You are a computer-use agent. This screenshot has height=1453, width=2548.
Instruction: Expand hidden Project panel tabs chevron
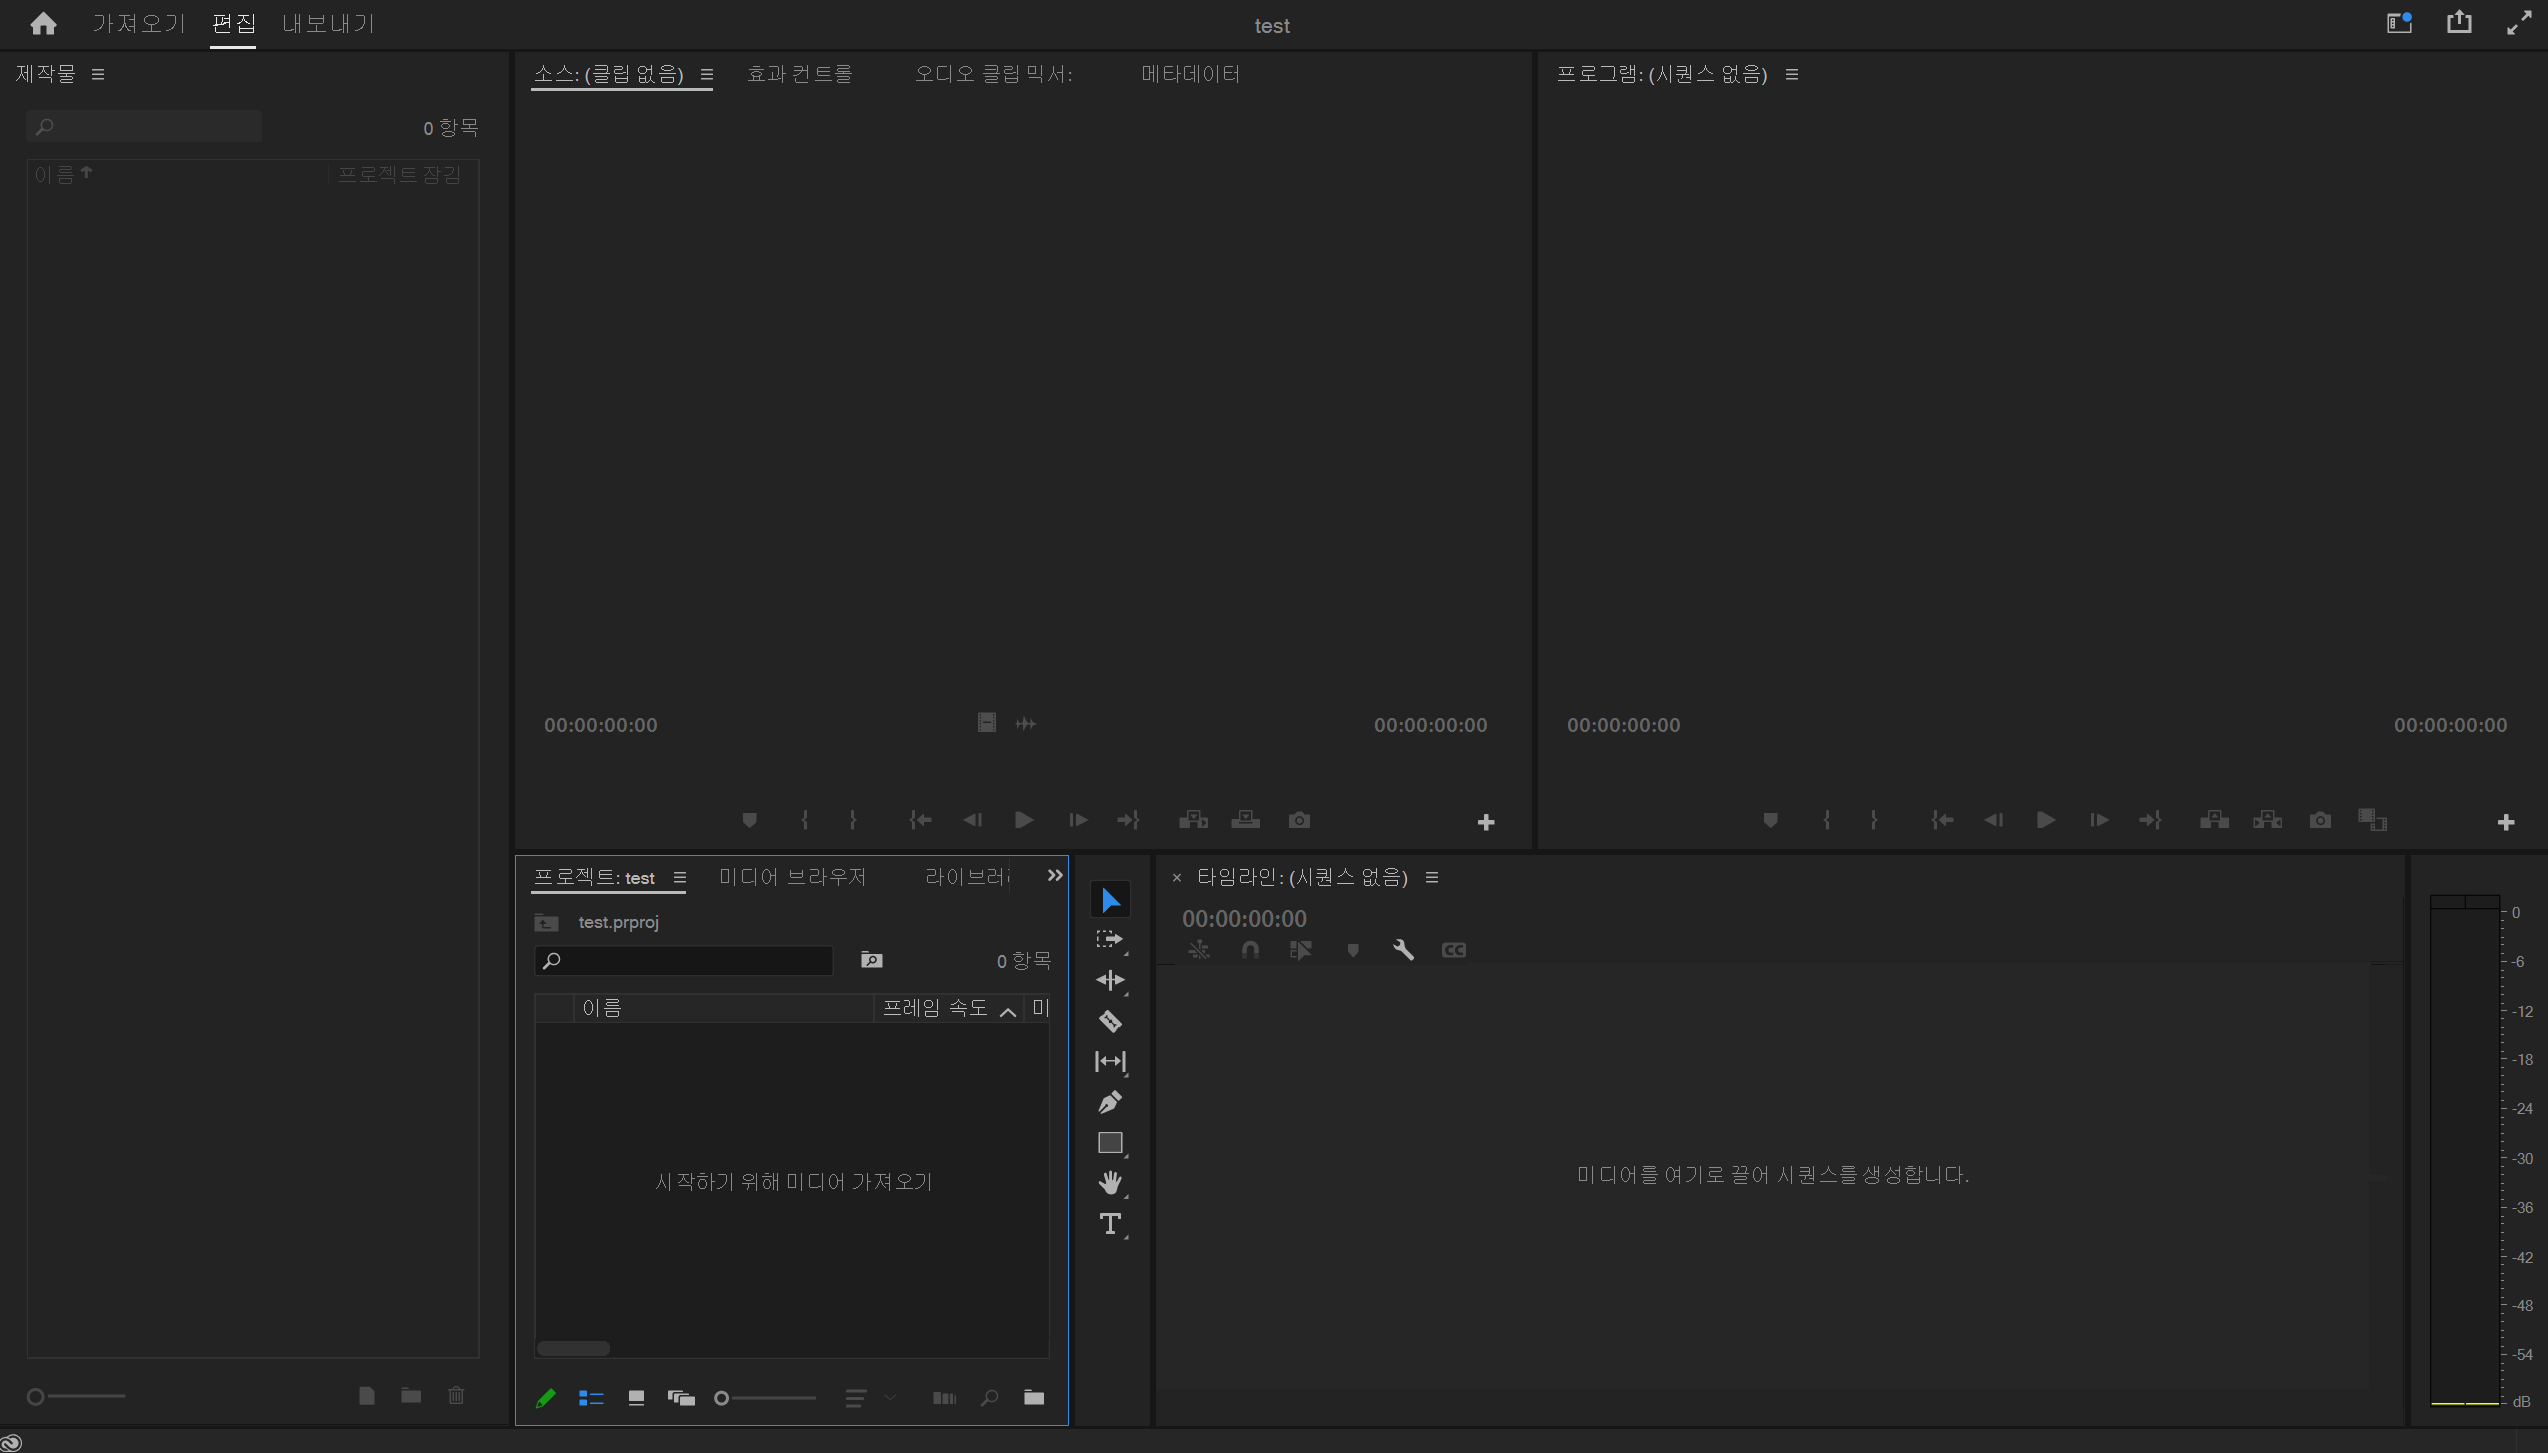pos(1054,876)
